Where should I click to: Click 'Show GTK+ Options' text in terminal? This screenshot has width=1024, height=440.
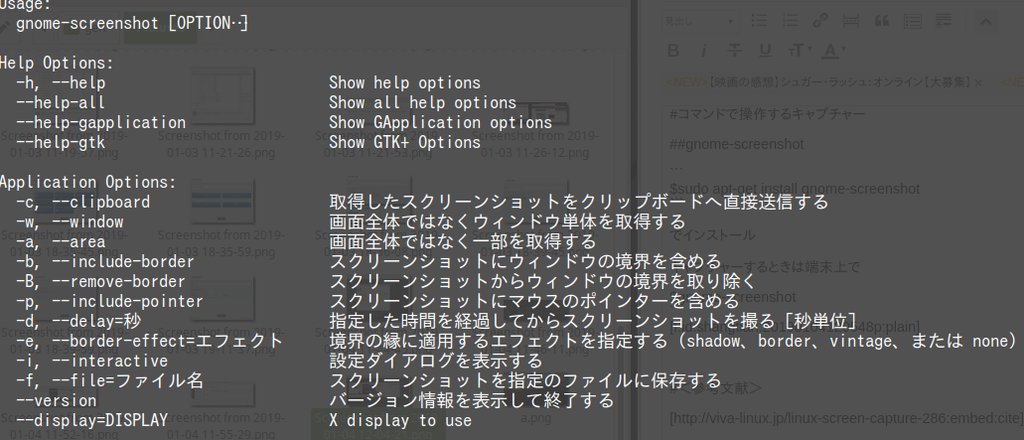405,142
